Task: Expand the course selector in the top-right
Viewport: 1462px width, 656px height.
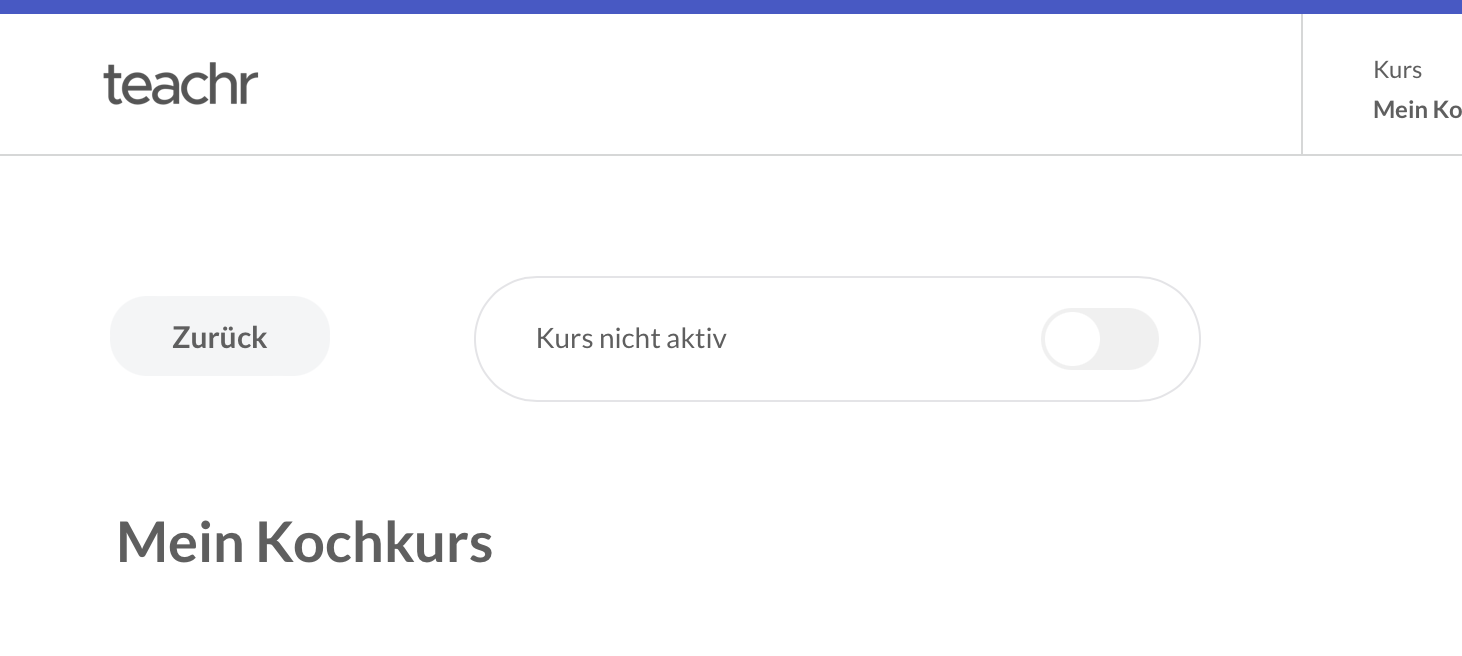Action: (1416, 89)
